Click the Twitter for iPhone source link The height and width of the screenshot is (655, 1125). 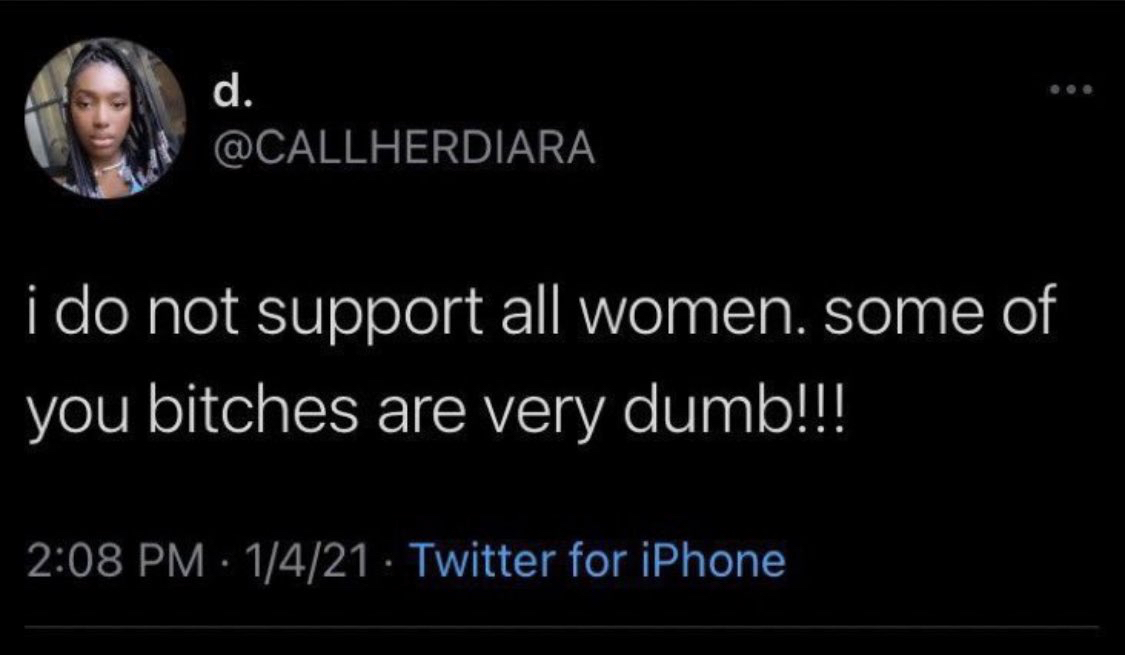tap(597, 560)
